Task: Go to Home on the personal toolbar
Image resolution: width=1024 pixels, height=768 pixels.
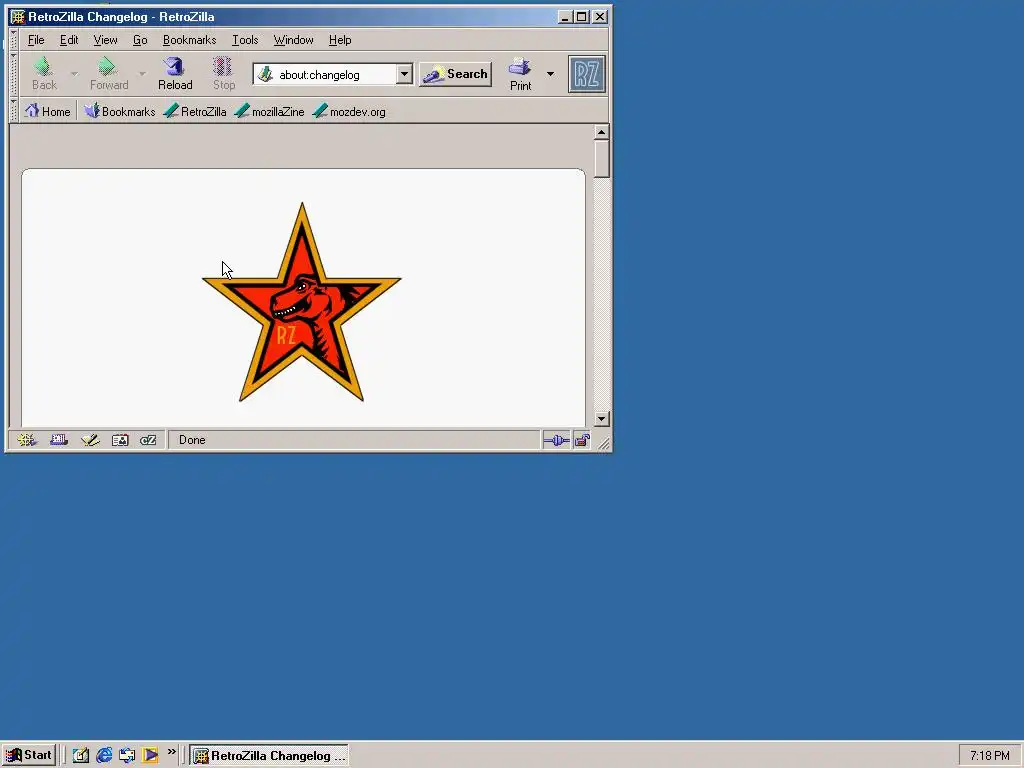Action: 47,112
